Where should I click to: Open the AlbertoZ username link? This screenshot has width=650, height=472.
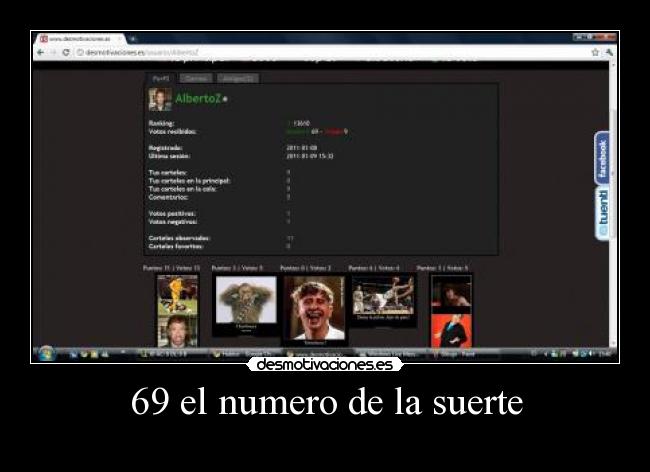pyautogui.click(x=198, y=99)
